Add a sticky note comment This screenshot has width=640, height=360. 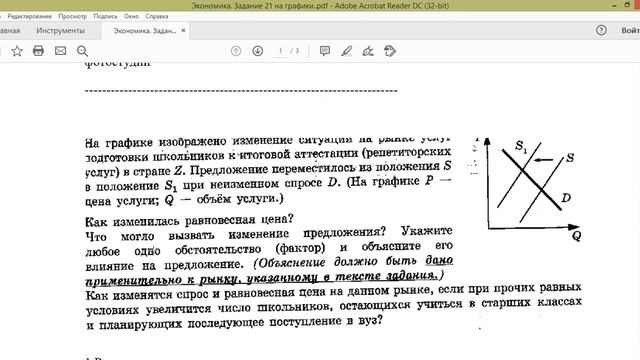(x=325, y=51)
